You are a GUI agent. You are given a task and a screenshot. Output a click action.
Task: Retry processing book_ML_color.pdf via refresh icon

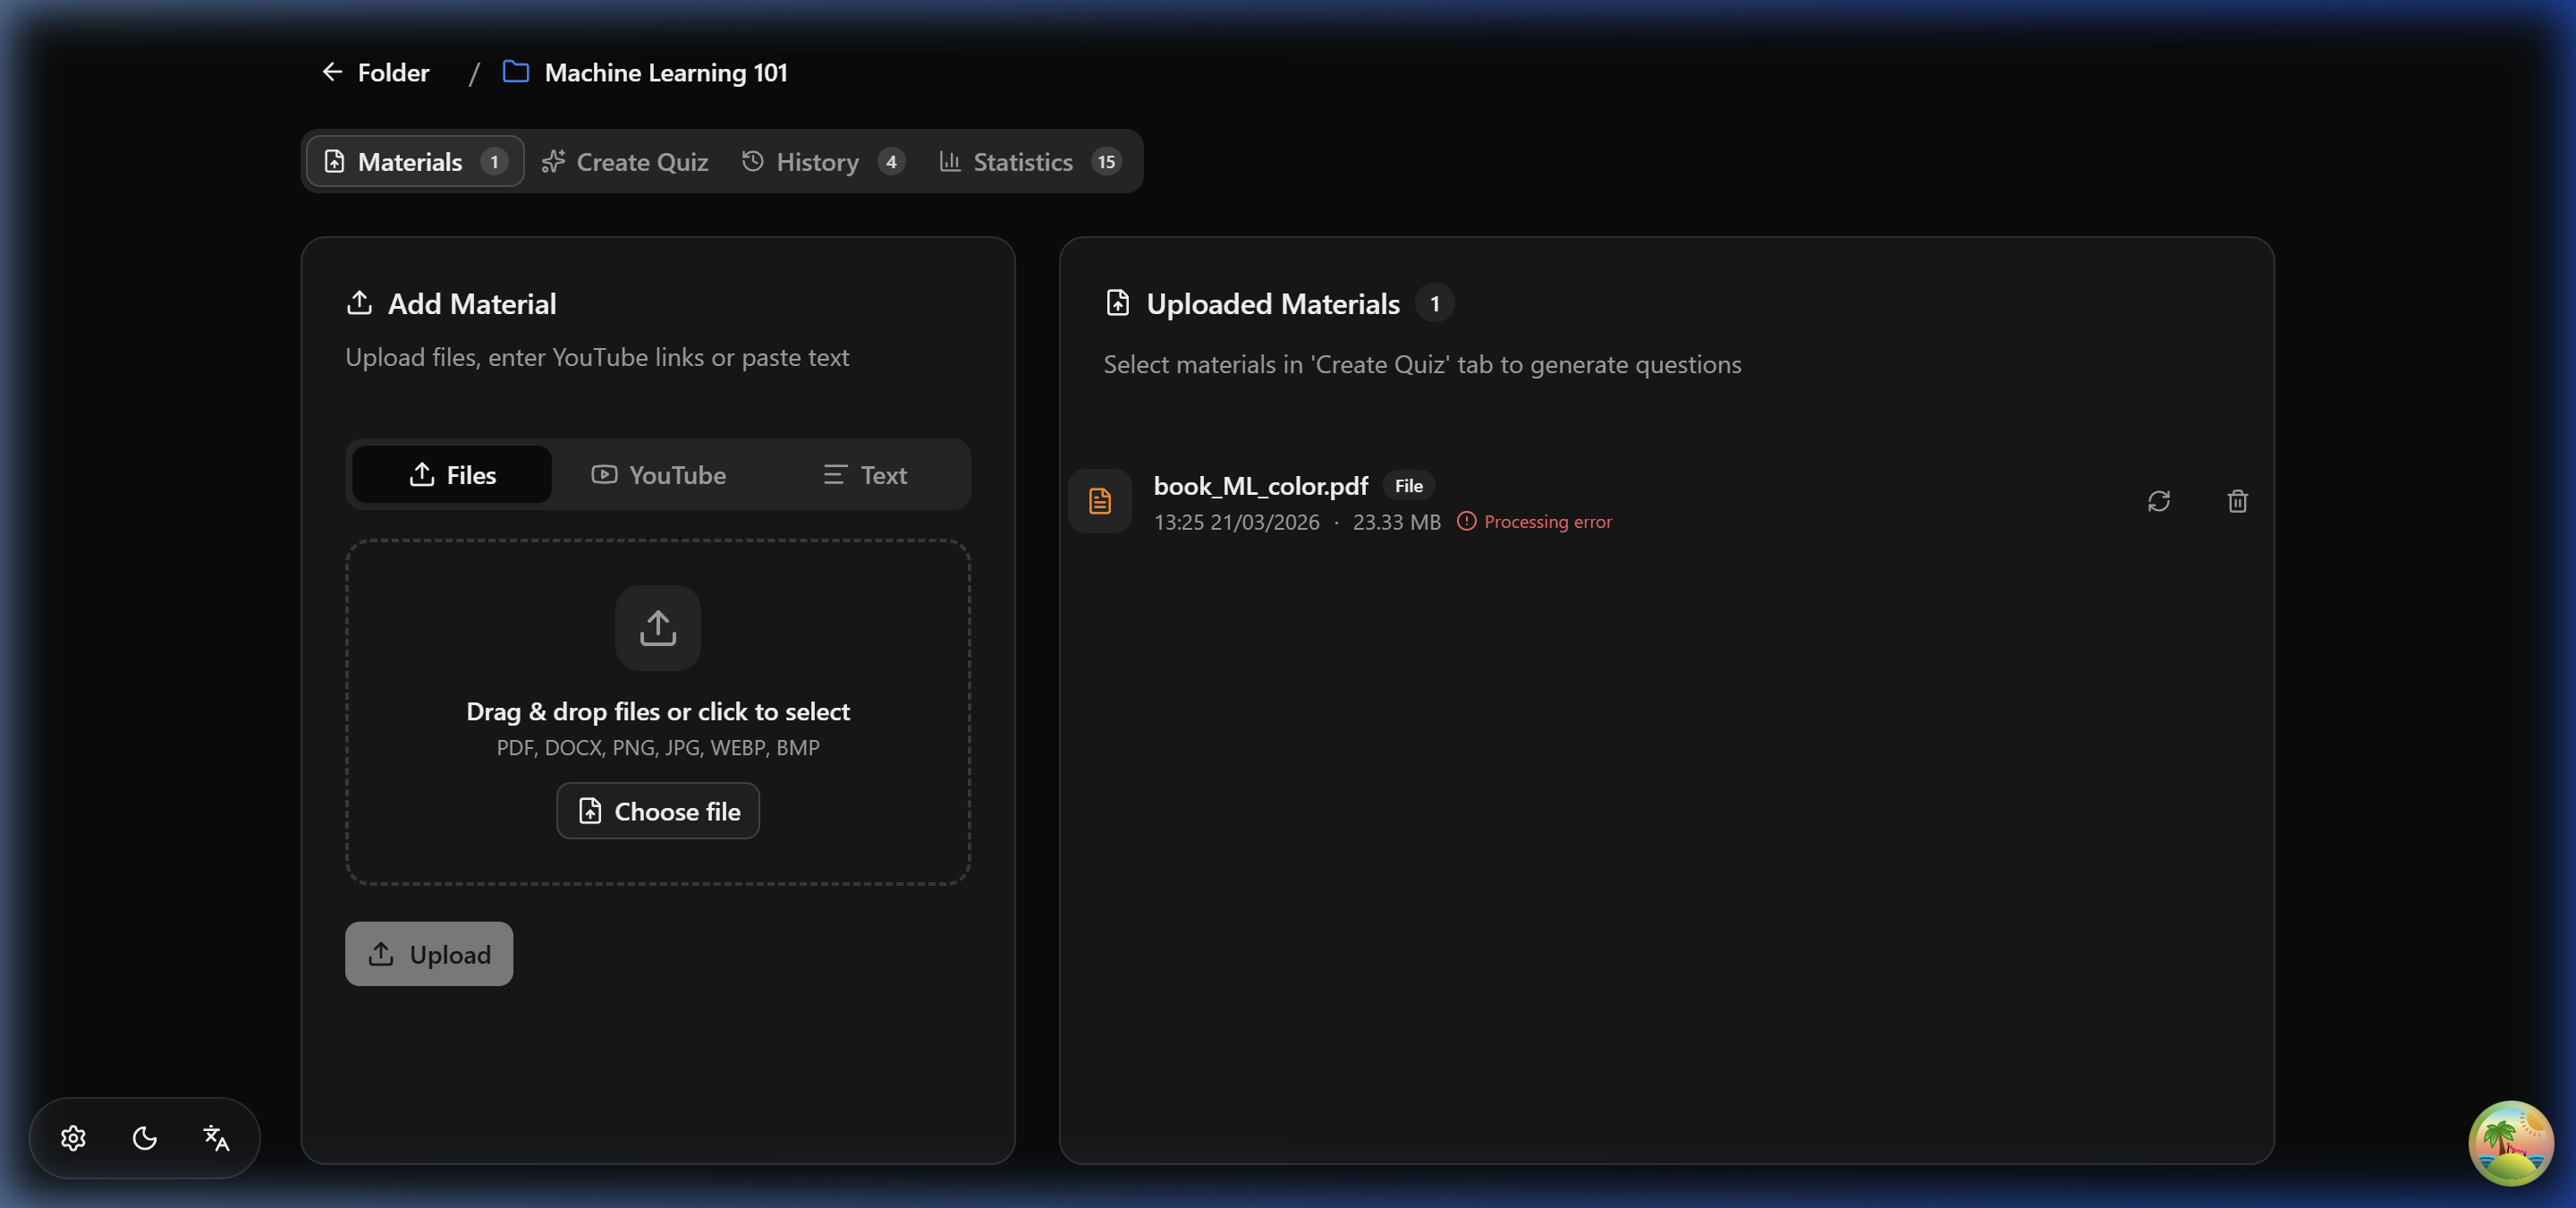(2160, 501)
